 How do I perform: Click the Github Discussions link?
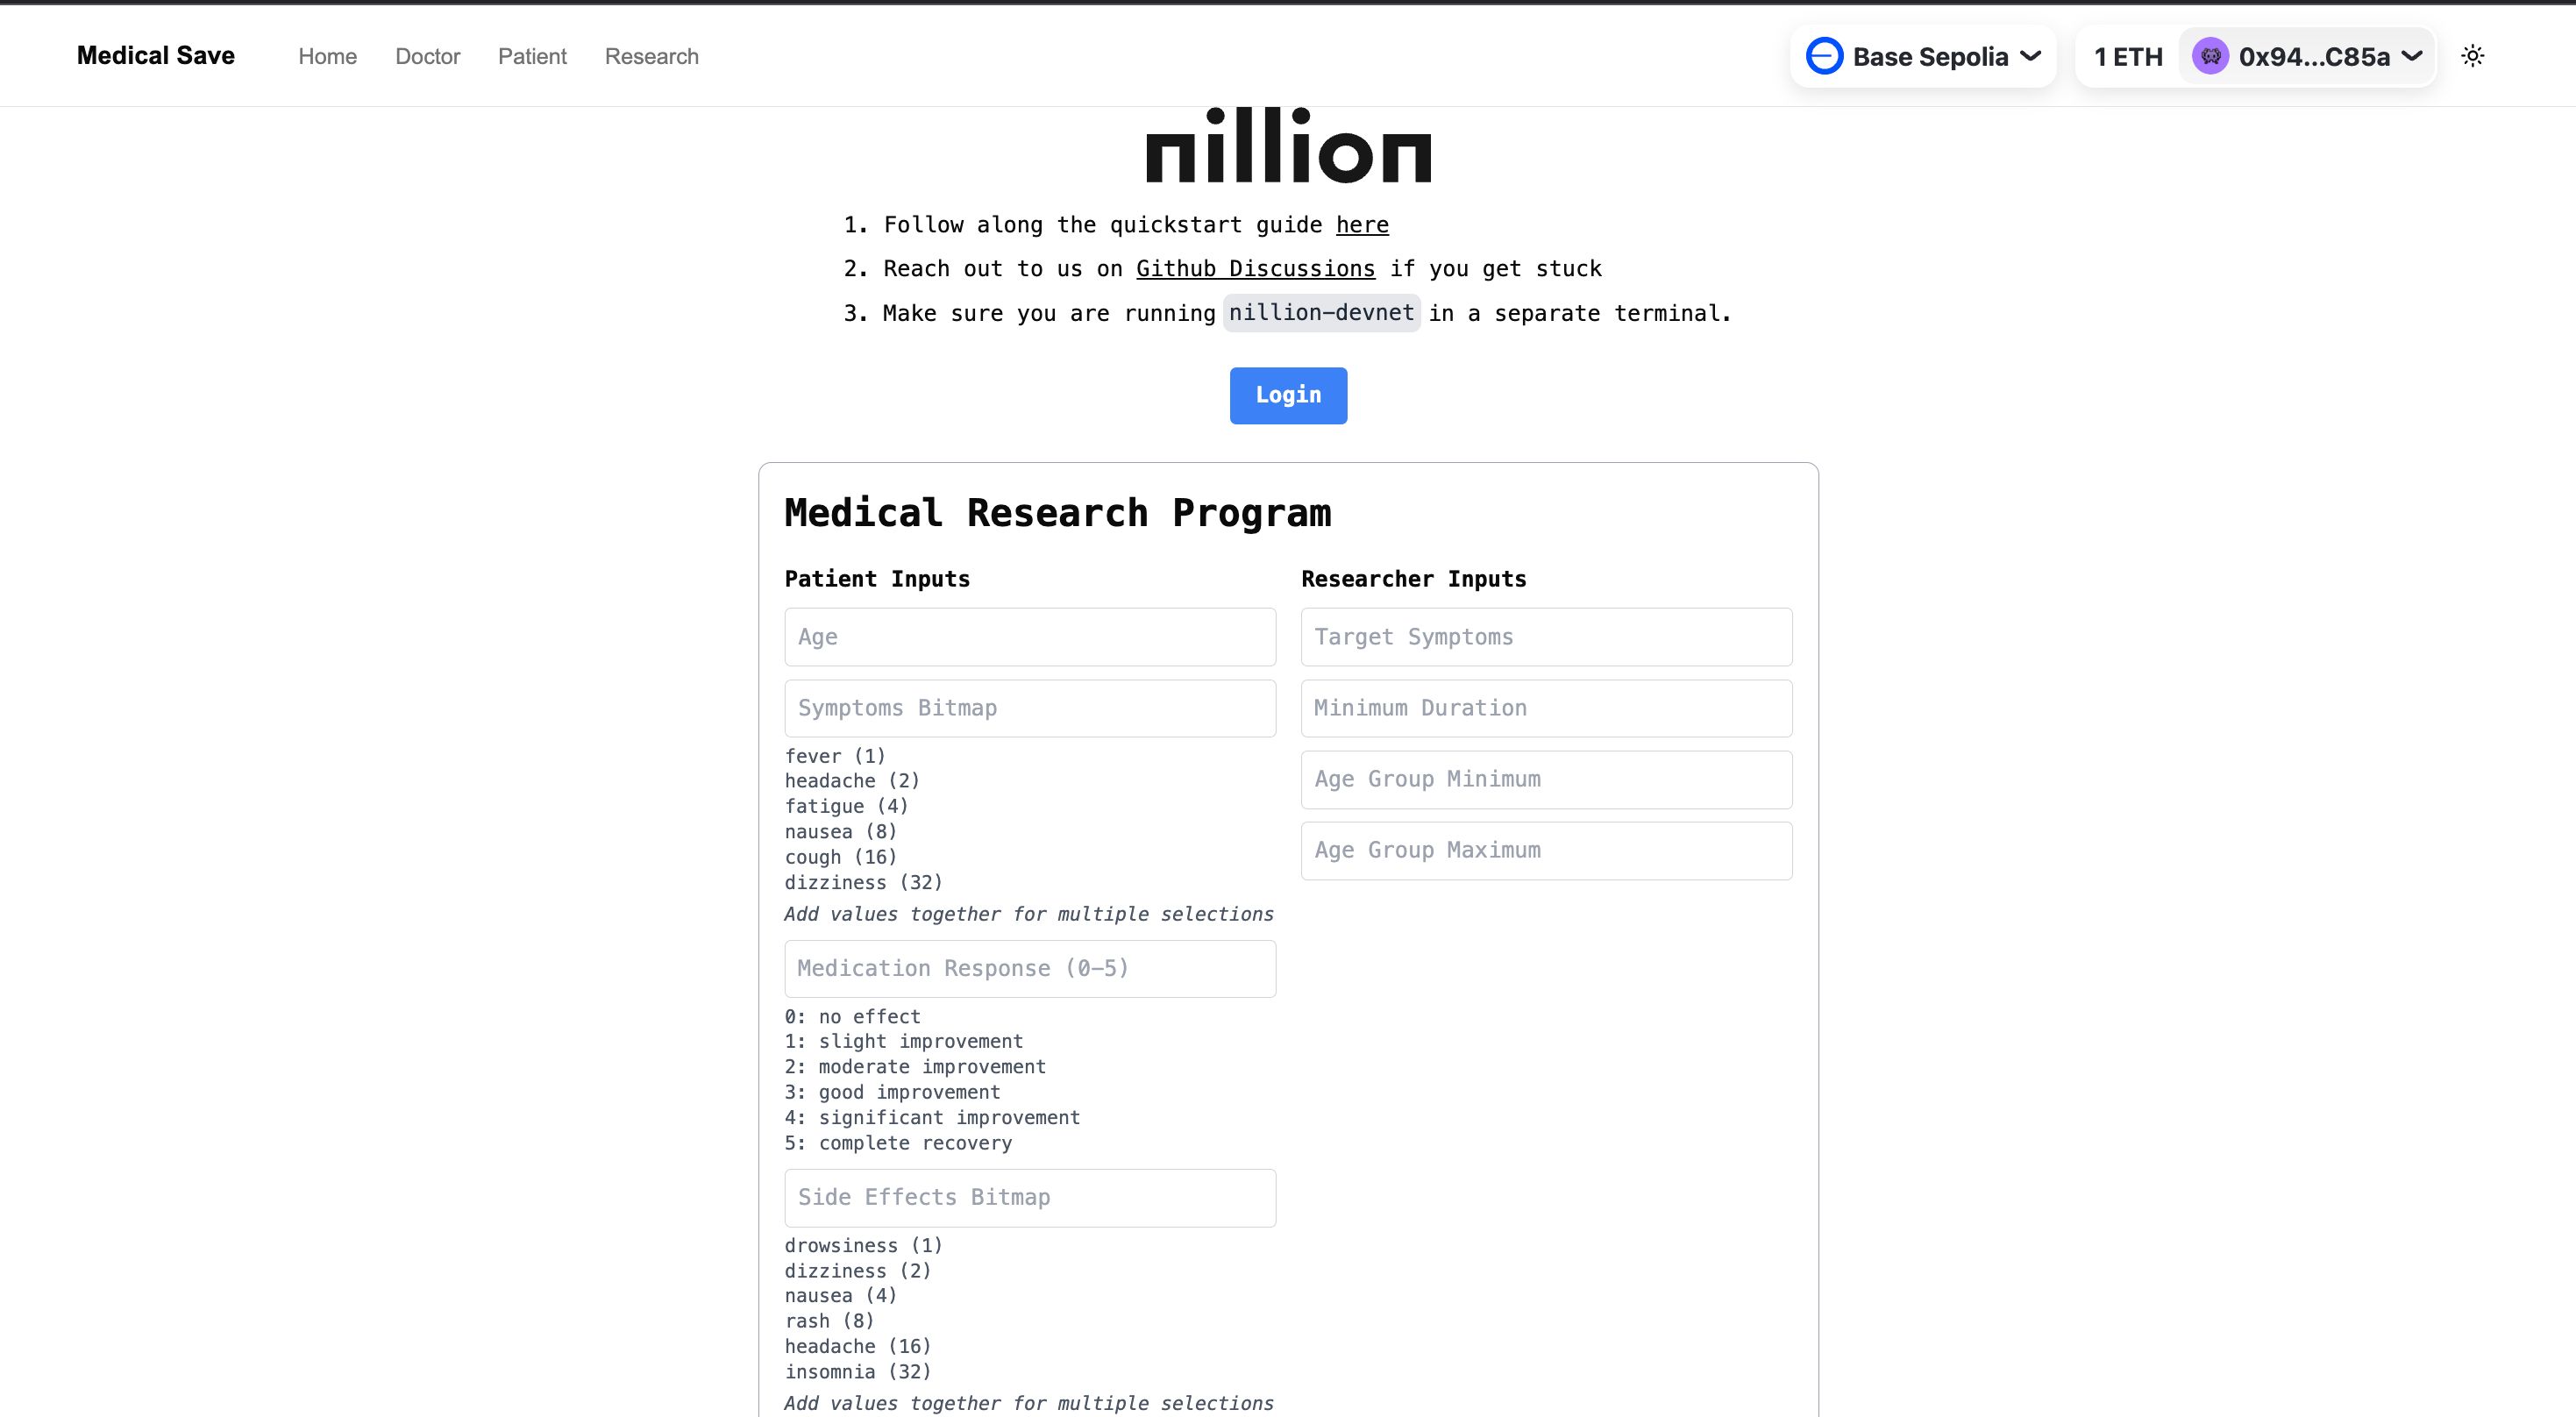[x=1256, y=268]
